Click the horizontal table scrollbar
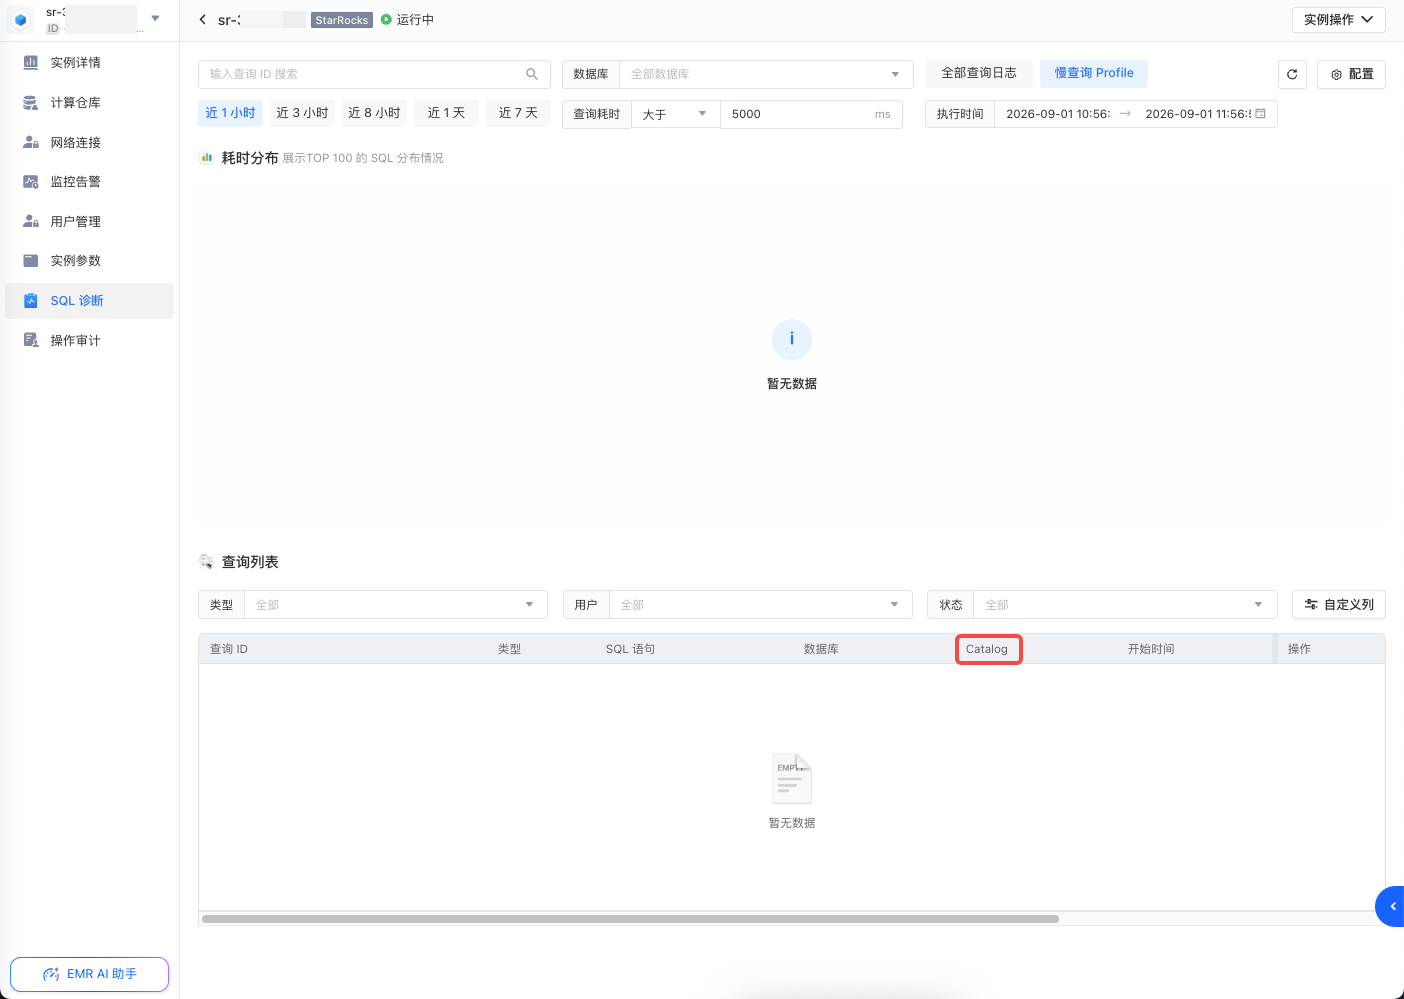This screenshot has width=1404, height=999. point(630,919)
